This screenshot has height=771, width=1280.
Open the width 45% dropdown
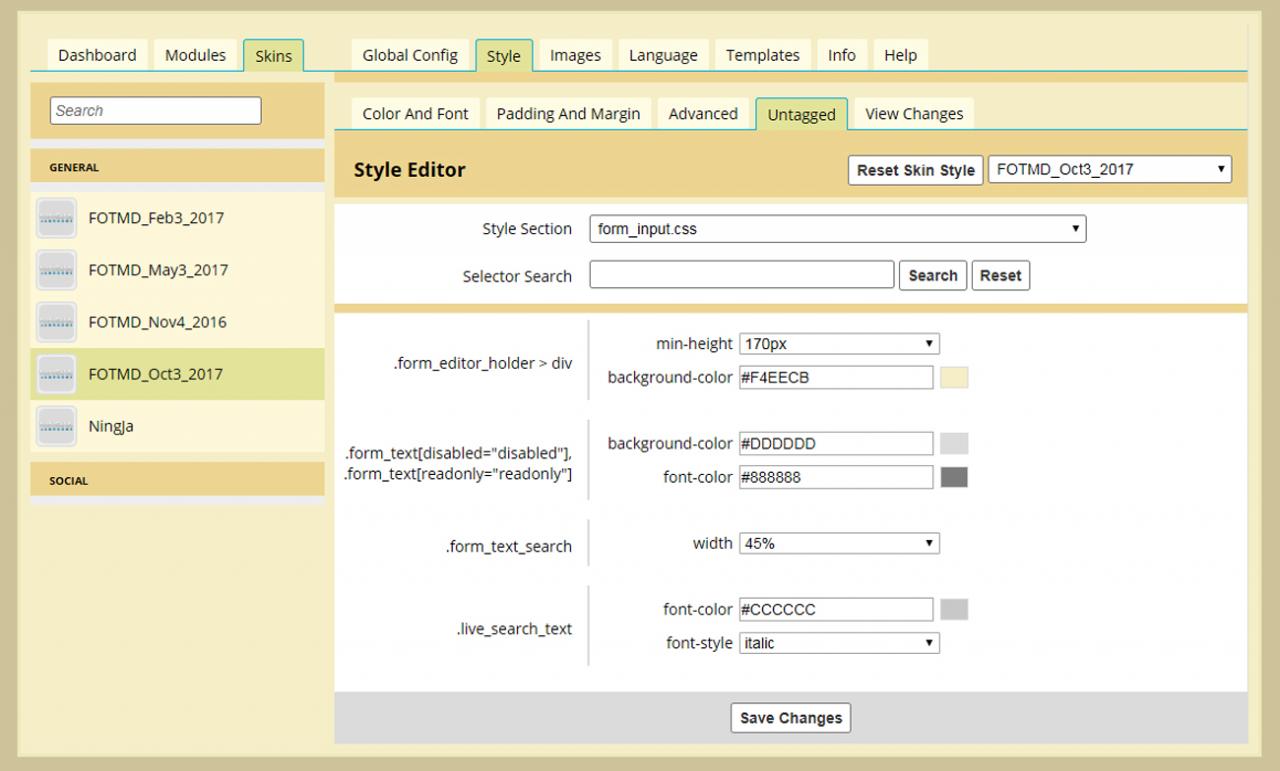click(839, 543)
